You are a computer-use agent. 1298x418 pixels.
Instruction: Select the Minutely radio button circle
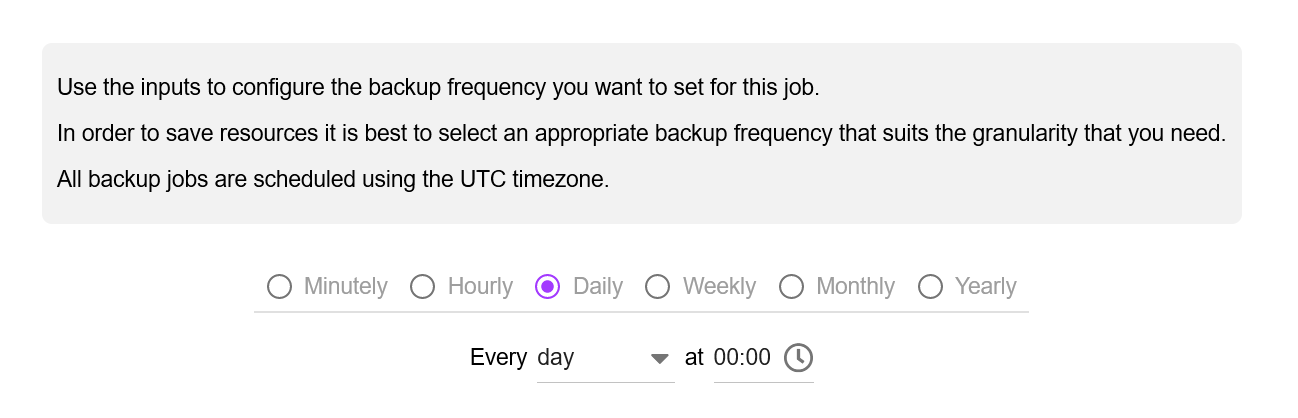pyautogui.click(x=279, y=287)
